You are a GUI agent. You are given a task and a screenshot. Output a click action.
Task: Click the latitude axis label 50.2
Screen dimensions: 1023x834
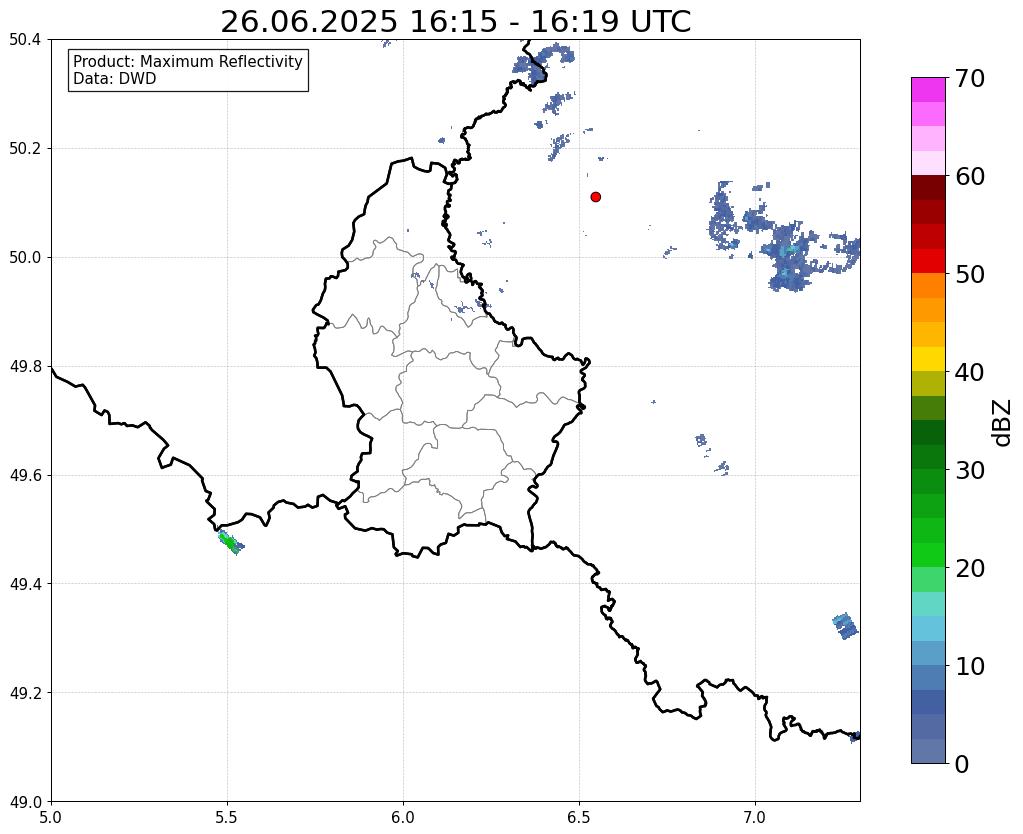point(25,149)
